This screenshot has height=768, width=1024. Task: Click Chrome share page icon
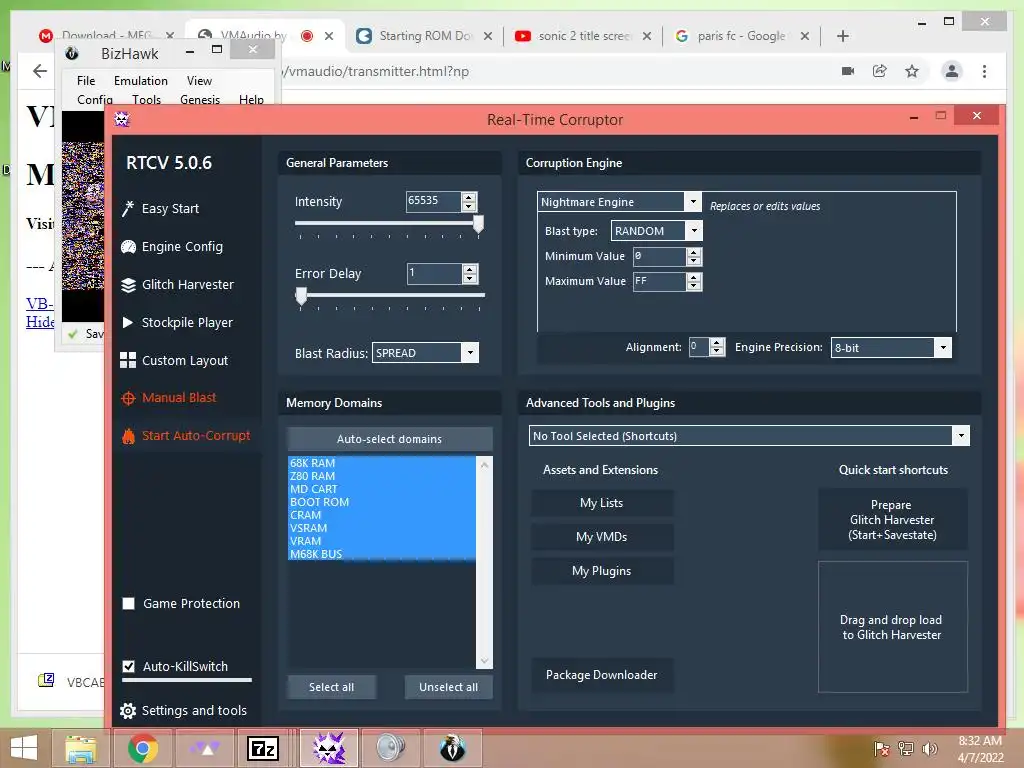point(880,71)
